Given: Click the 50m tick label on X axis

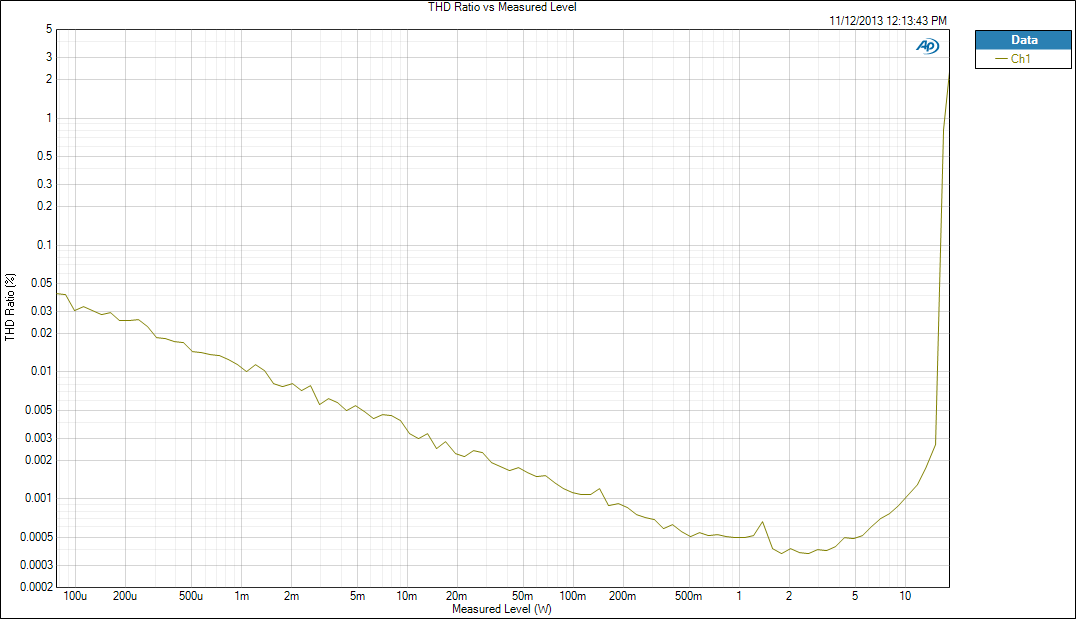Looking at the screenshot, I should coord(522,596).
